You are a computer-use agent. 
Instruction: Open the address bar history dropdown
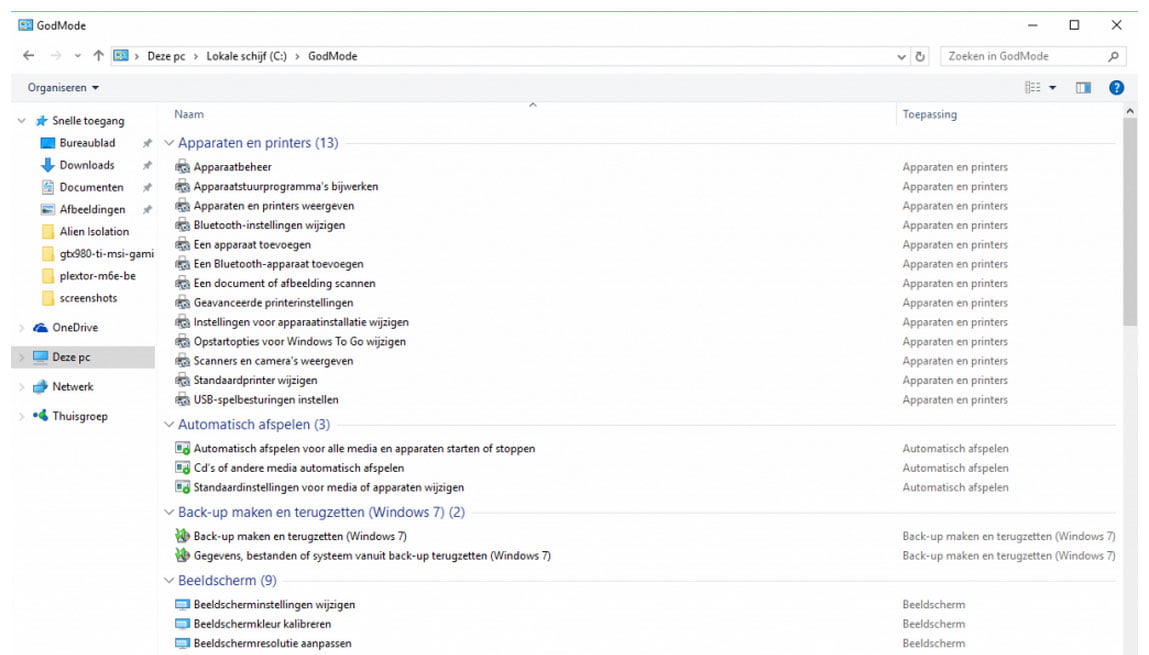click(x=902, y=57)
